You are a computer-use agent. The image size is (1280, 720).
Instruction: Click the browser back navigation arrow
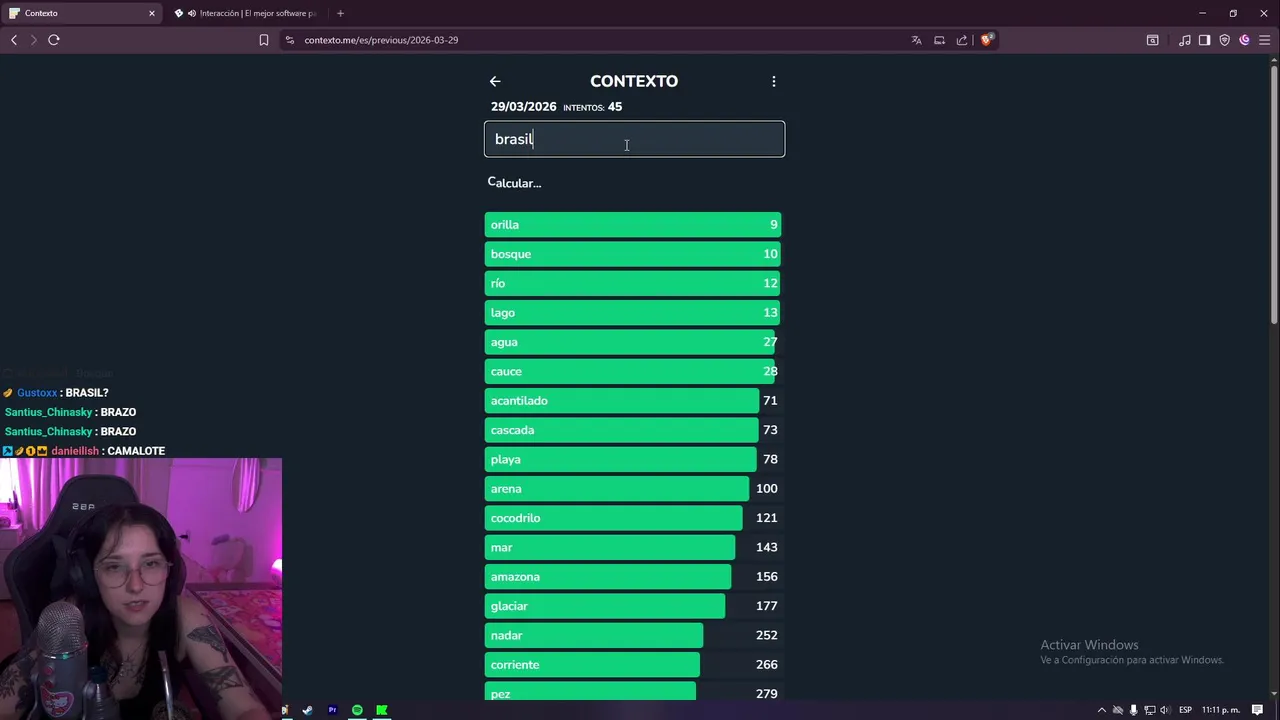pyautogui.click(x=14, y=40)
